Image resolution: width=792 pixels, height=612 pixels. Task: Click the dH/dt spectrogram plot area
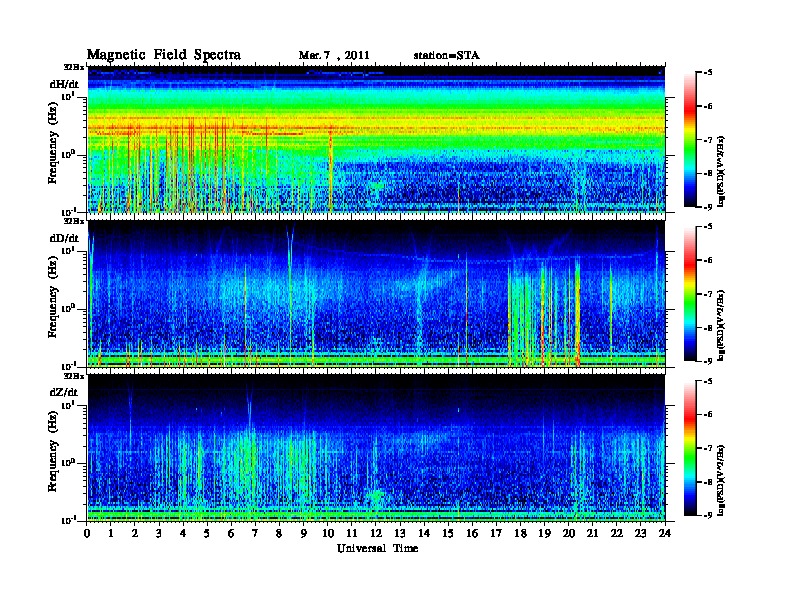pyautogui.click(x=376, y=139)
